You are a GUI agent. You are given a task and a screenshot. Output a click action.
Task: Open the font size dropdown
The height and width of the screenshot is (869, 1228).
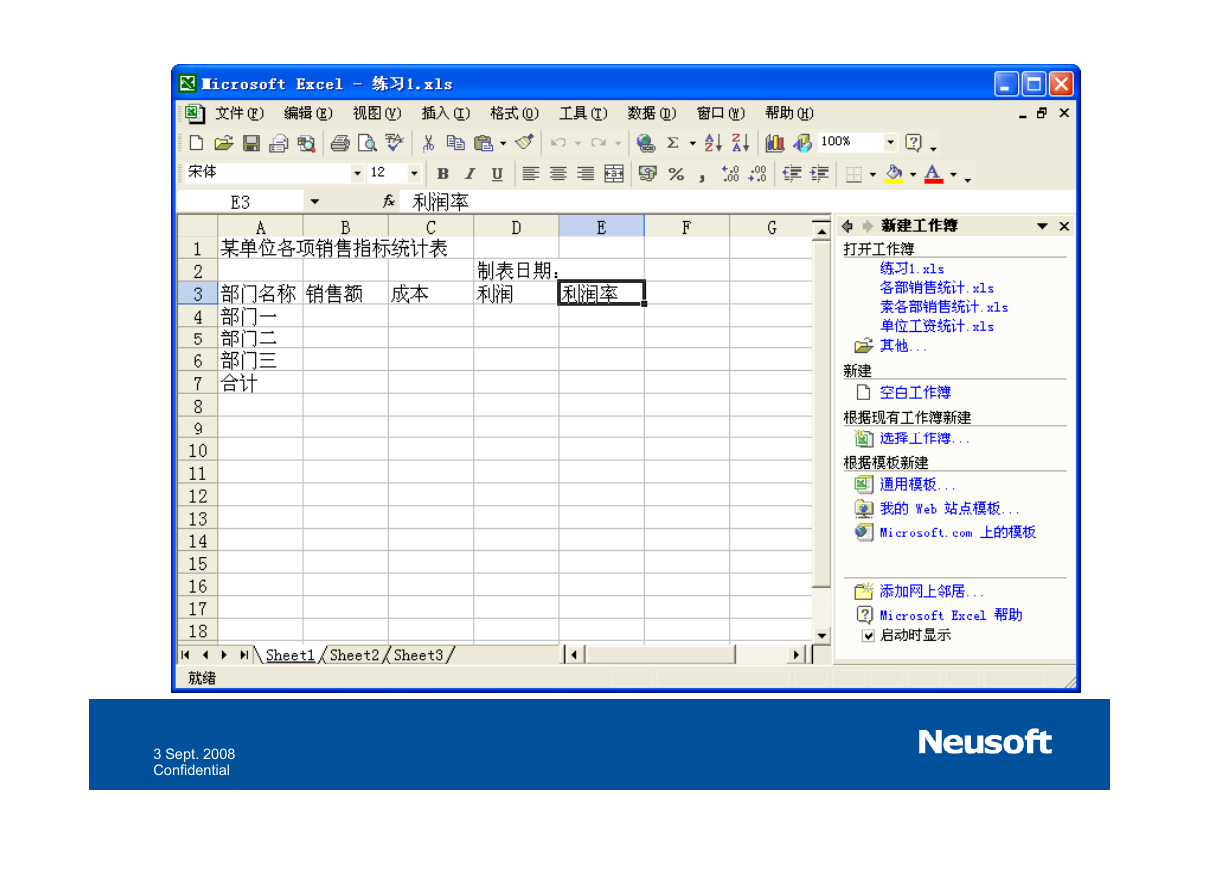click(x=415, y=173)
